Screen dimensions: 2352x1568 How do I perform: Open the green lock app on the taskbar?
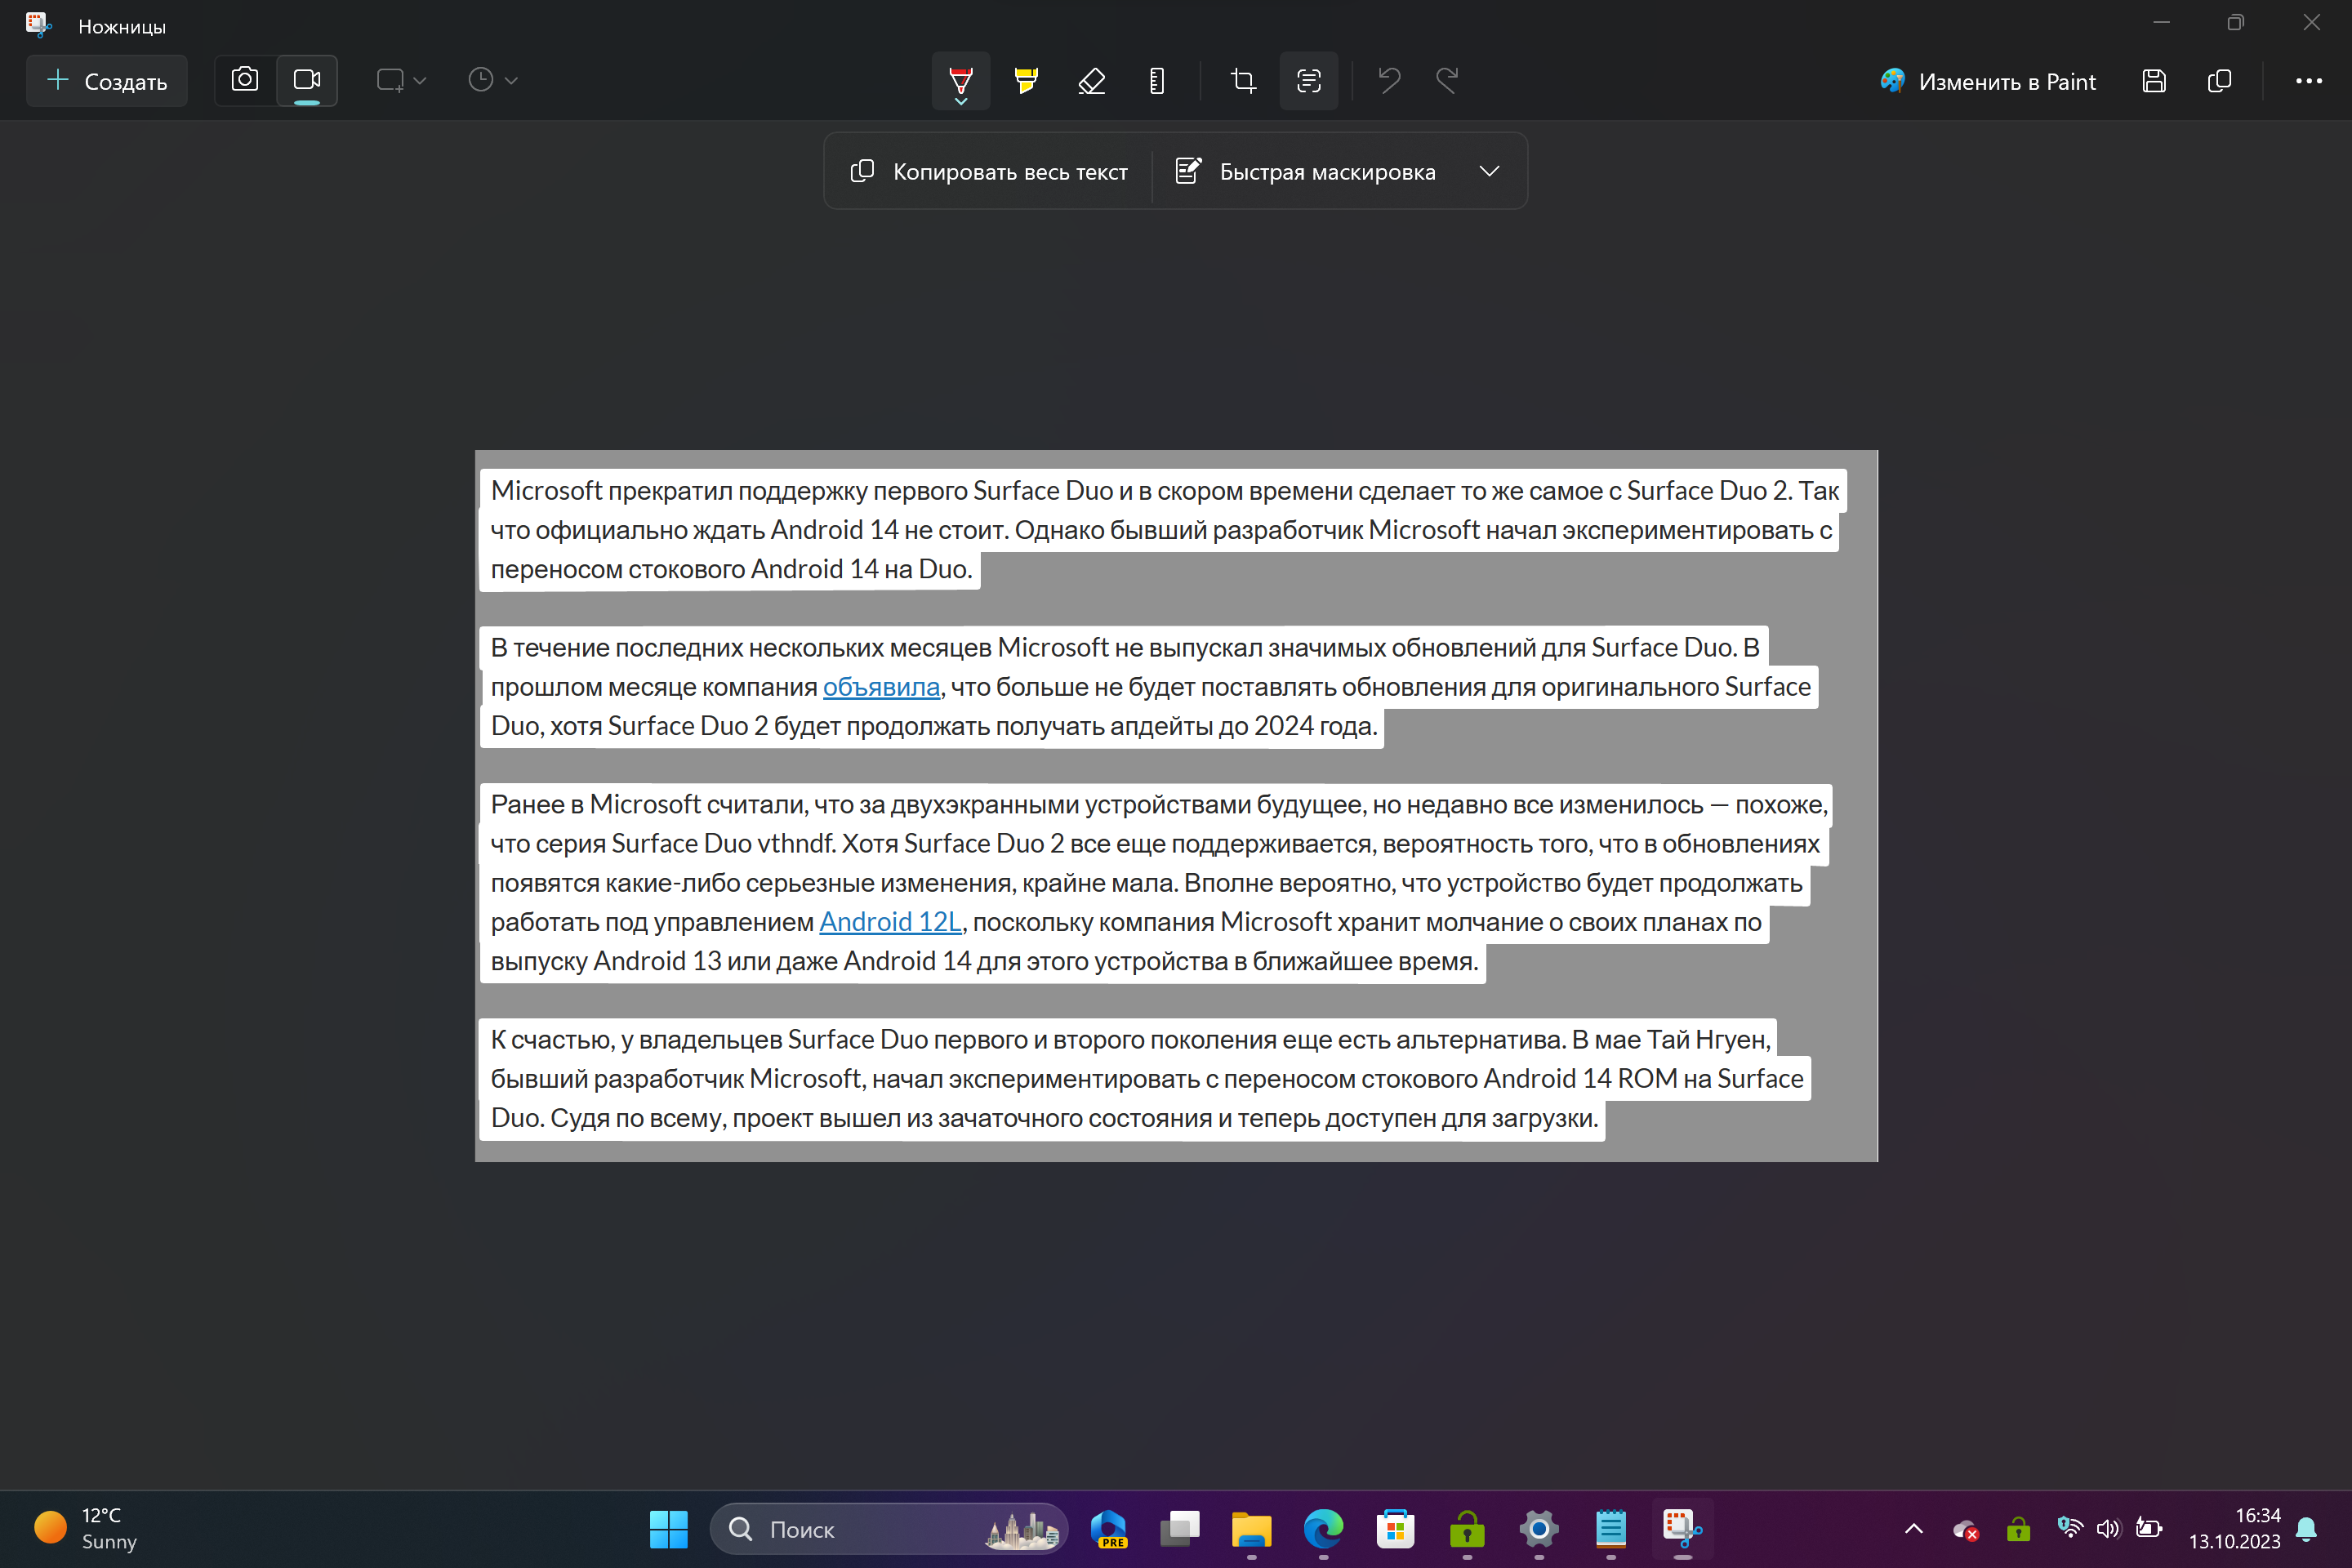[x=1467, y=1529]
